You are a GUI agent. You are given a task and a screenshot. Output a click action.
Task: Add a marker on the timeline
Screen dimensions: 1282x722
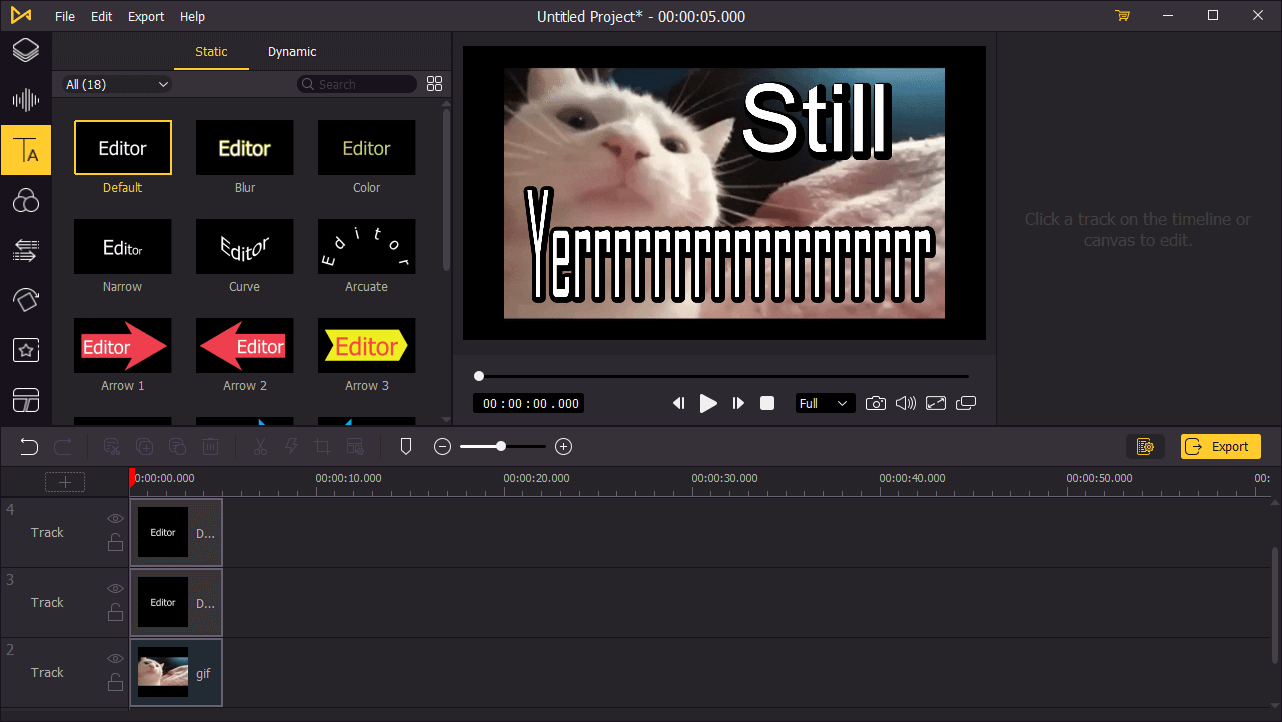406,447
